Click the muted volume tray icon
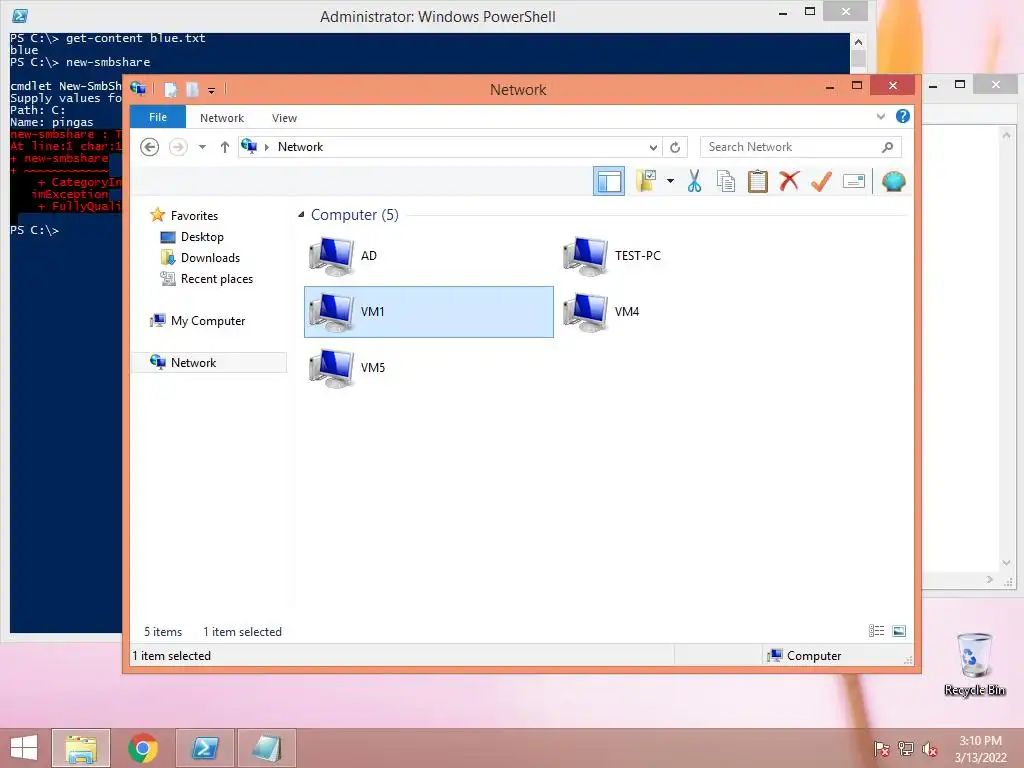 930,749
